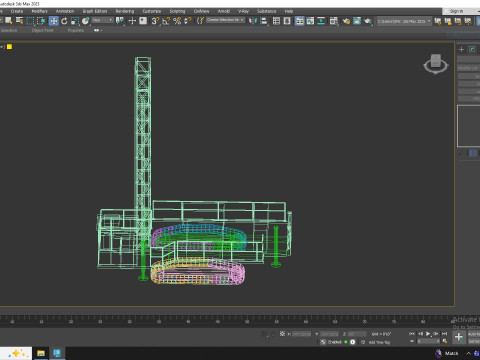Open the Curve Editor icon

click(x=310, y=21)
